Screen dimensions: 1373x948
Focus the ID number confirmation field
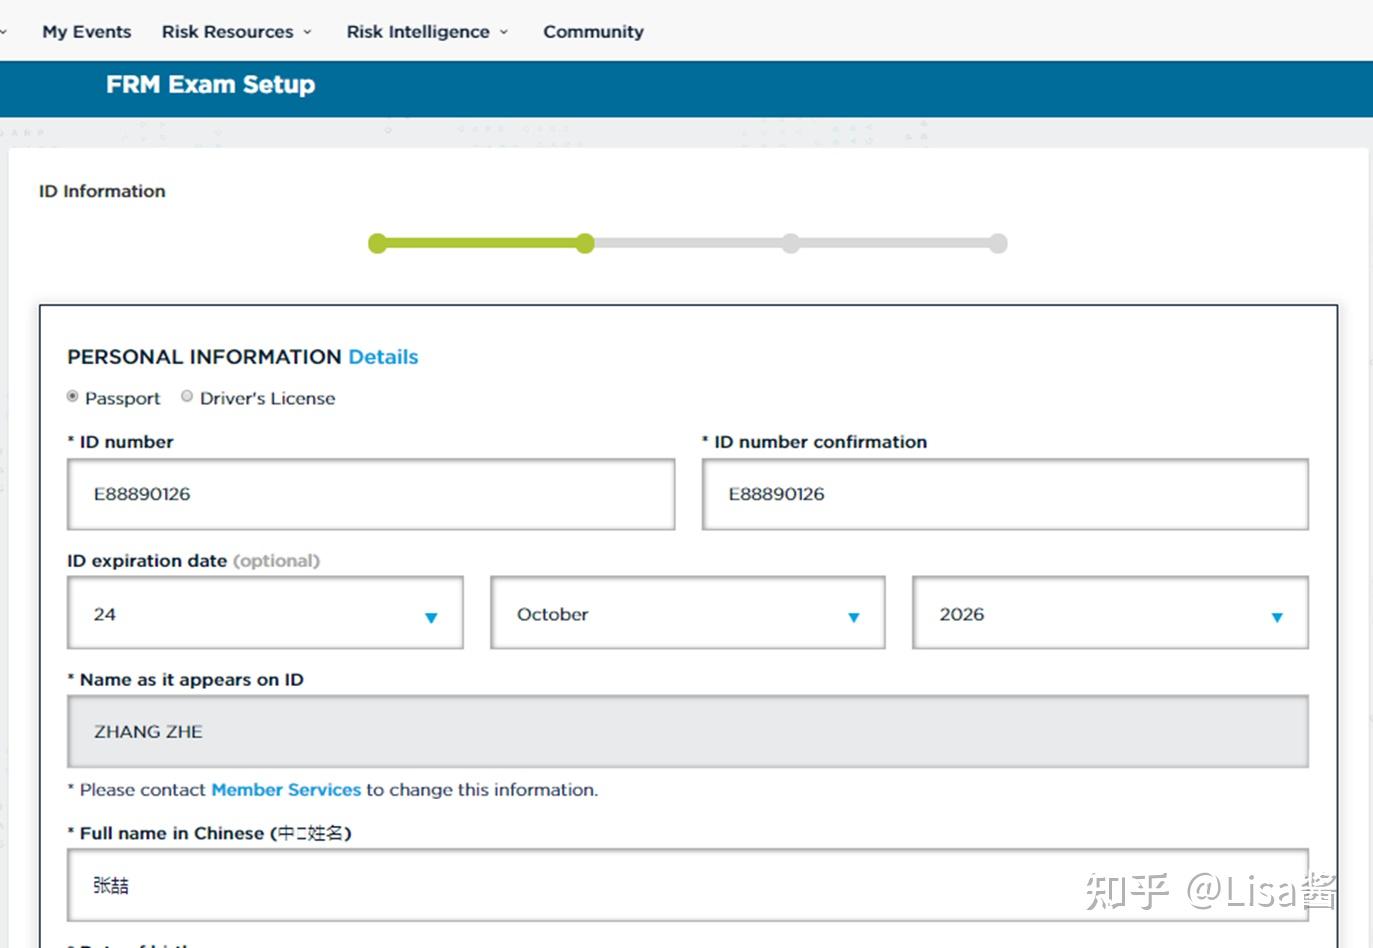point(1004,494)
